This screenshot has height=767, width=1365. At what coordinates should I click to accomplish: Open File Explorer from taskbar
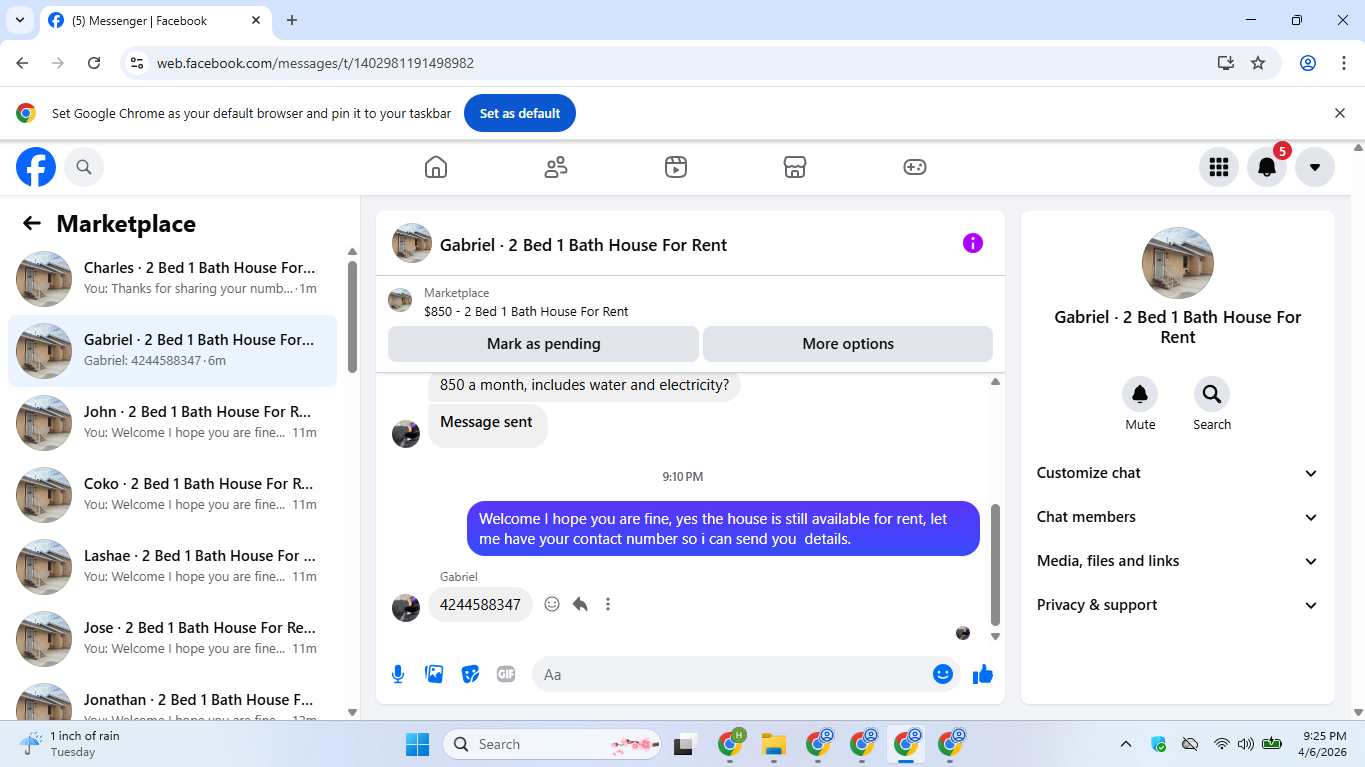[773, 744]
